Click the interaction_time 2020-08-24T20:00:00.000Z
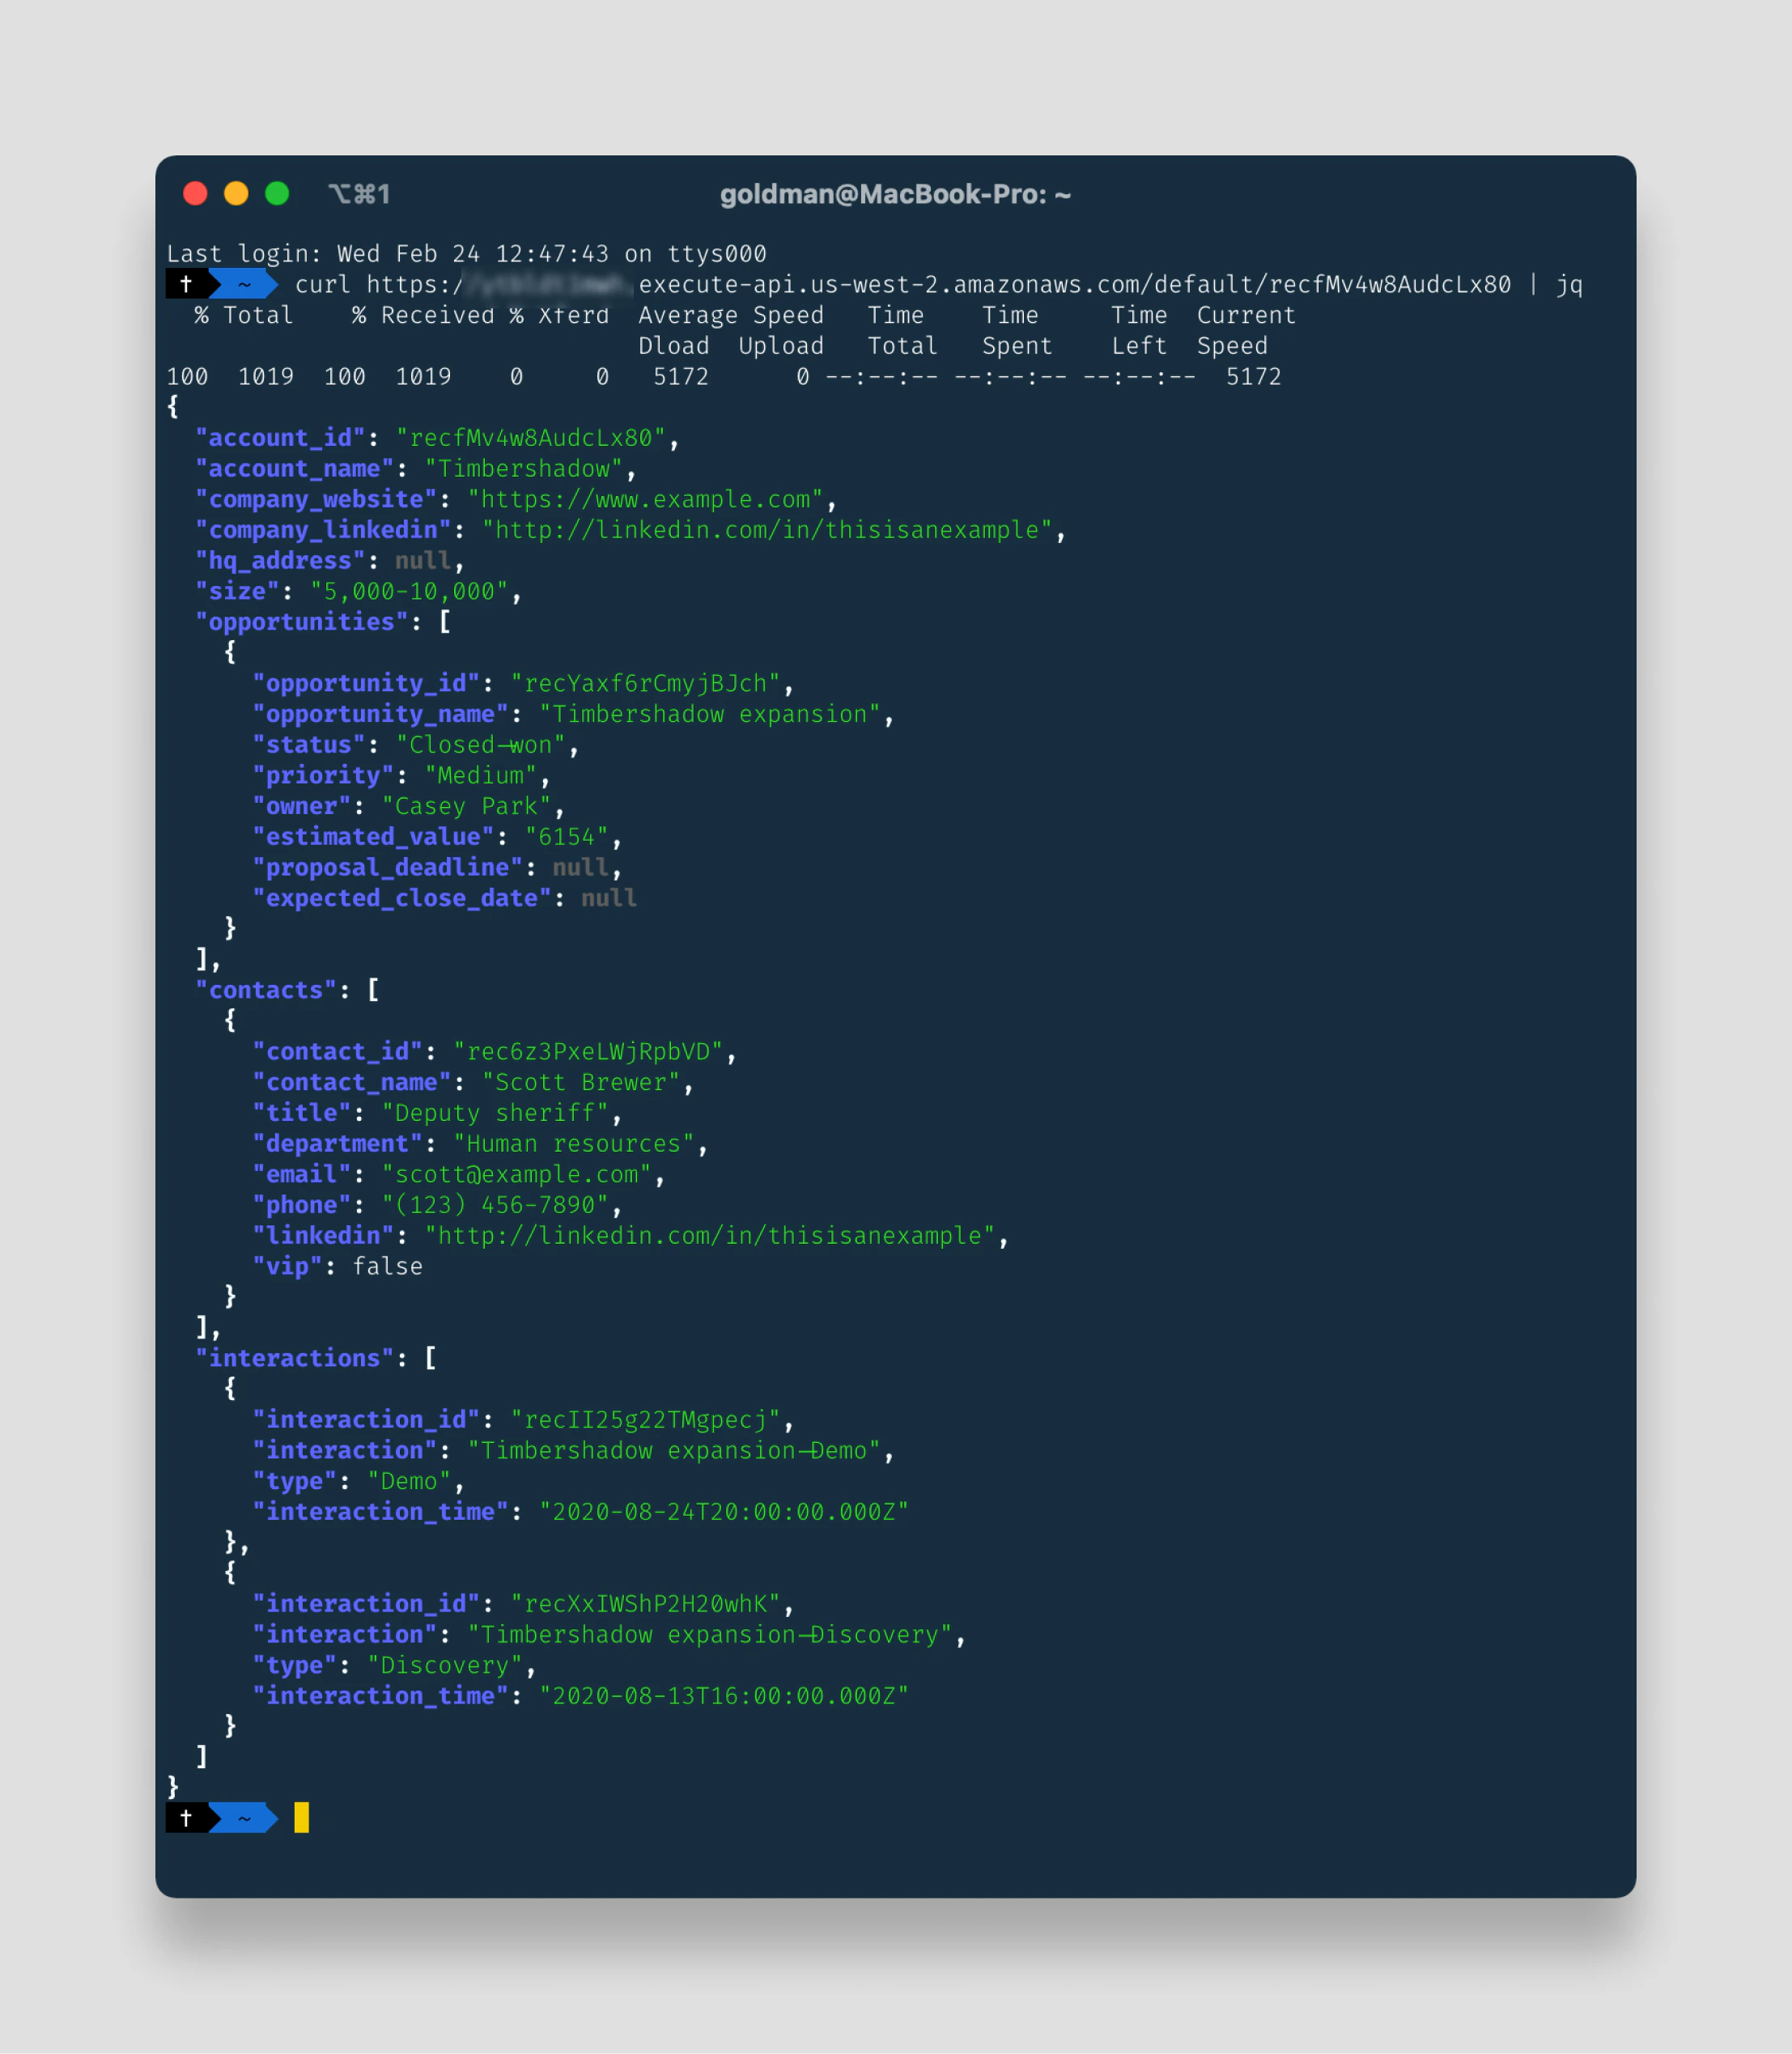Viewport: 1792px width, 2054px height. (x=724, y=1512)
